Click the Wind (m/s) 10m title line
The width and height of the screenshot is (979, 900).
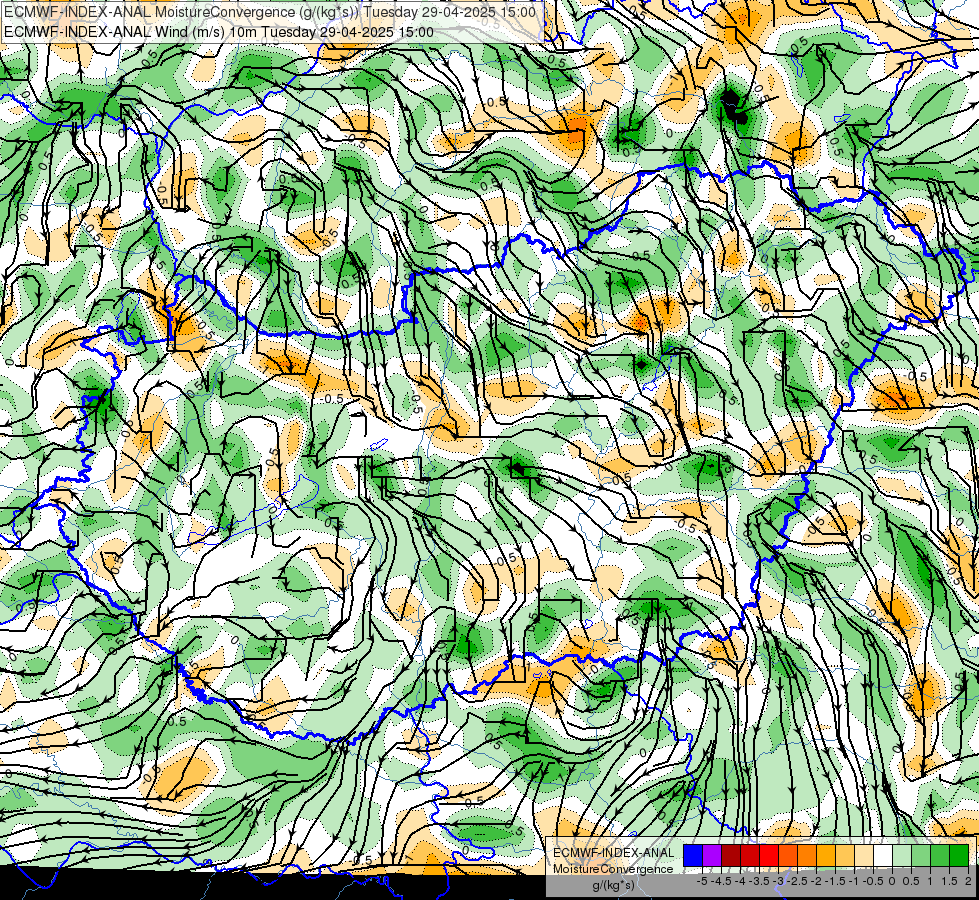pos(219,31)
